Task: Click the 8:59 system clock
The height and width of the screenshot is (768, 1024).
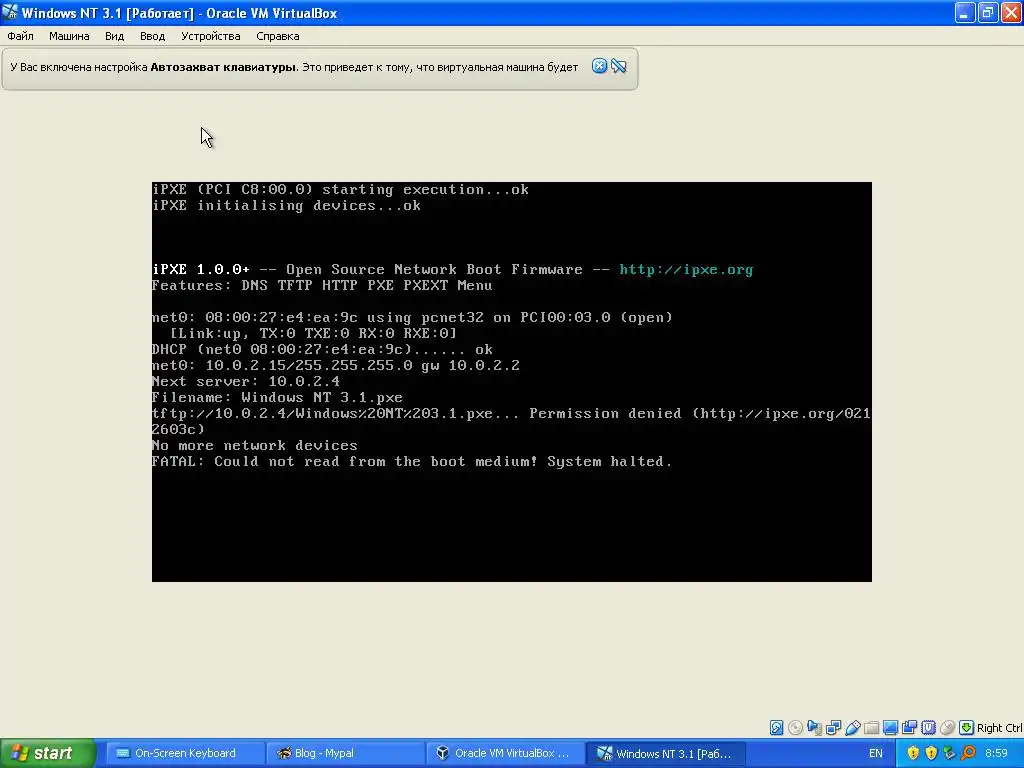Action: point(996,753)
